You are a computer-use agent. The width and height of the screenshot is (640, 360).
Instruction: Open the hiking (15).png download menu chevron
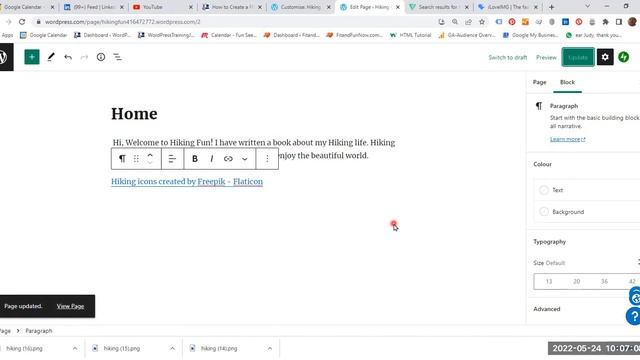172,348
